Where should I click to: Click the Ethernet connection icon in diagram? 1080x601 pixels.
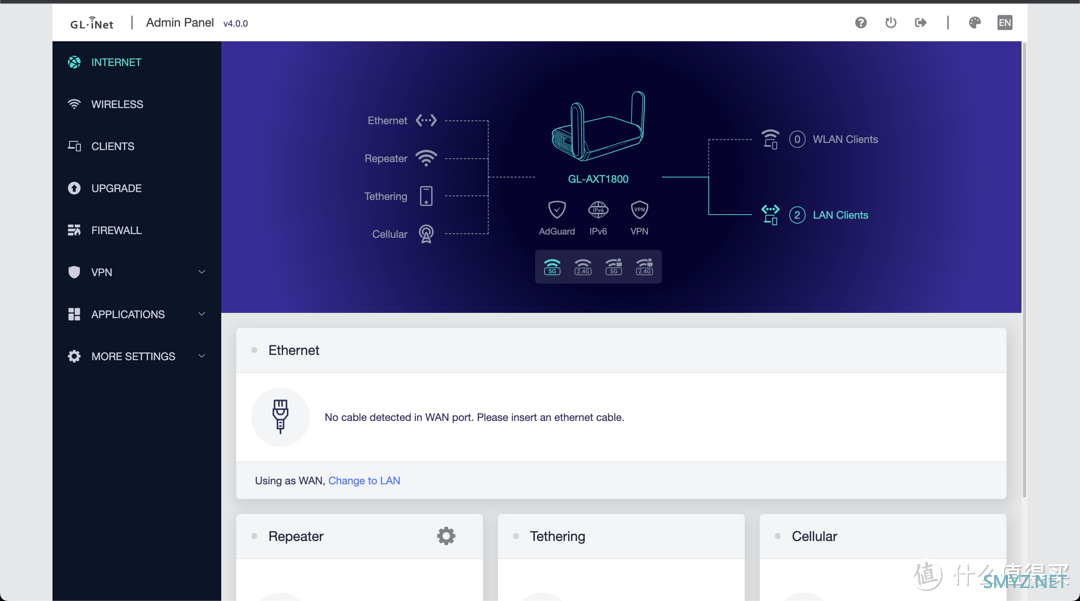426,120
